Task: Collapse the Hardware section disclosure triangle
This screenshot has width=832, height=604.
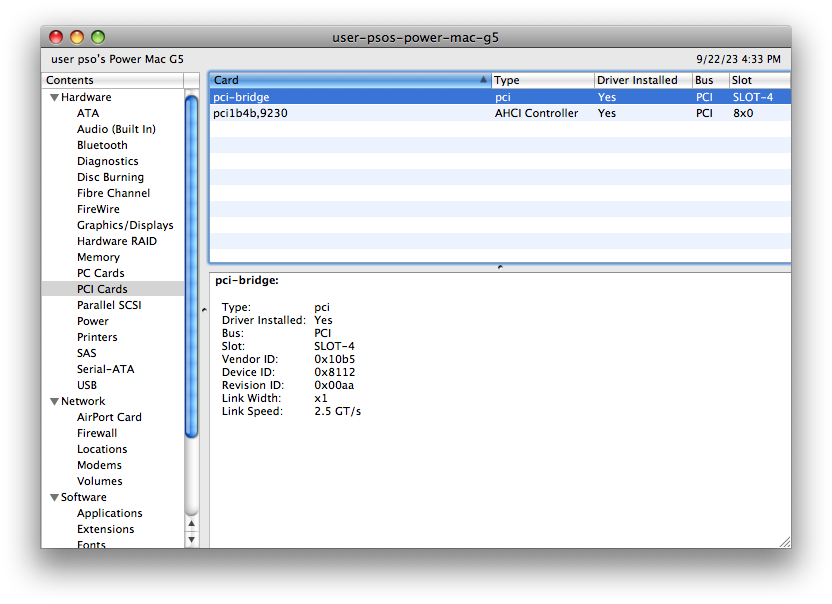Action: [56, 97]
